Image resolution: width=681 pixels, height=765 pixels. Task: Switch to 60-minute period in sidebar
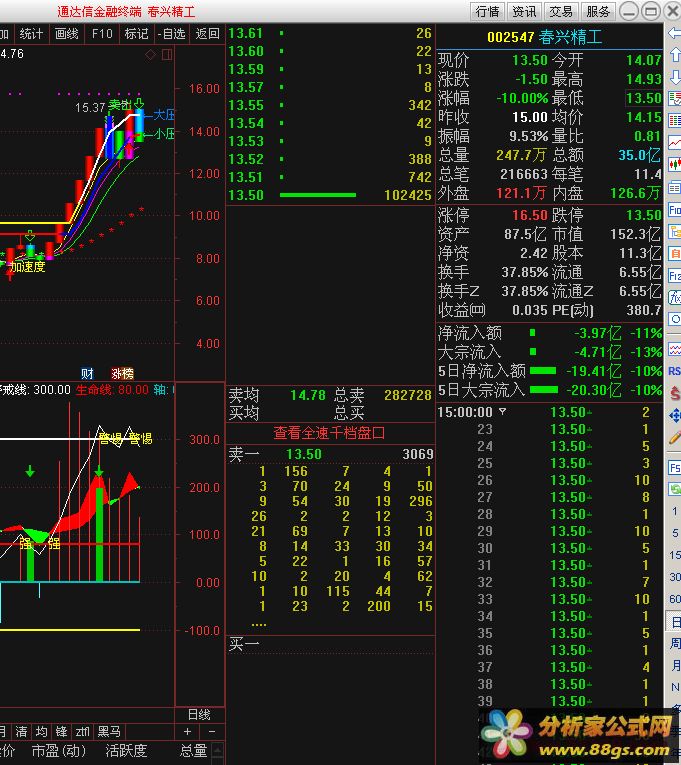[x=675, y=599]
